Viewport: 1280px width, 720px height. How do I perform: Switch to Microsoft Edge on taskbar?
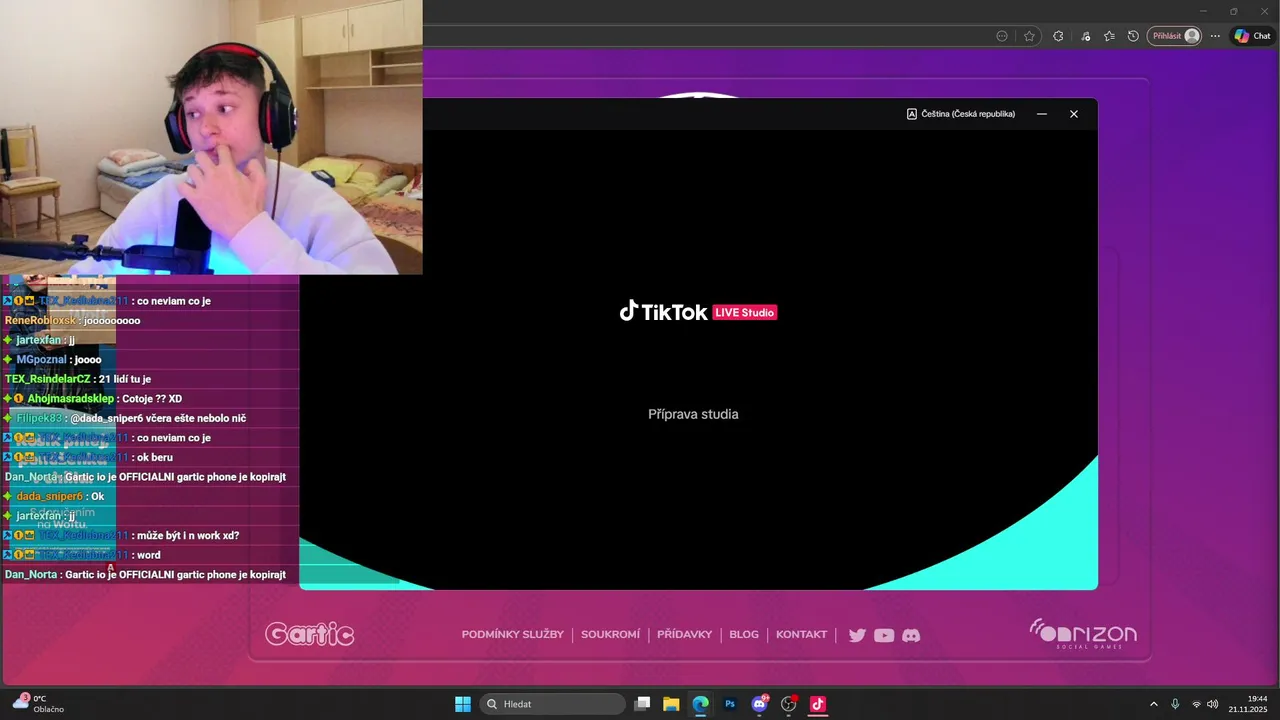point(700,704)
